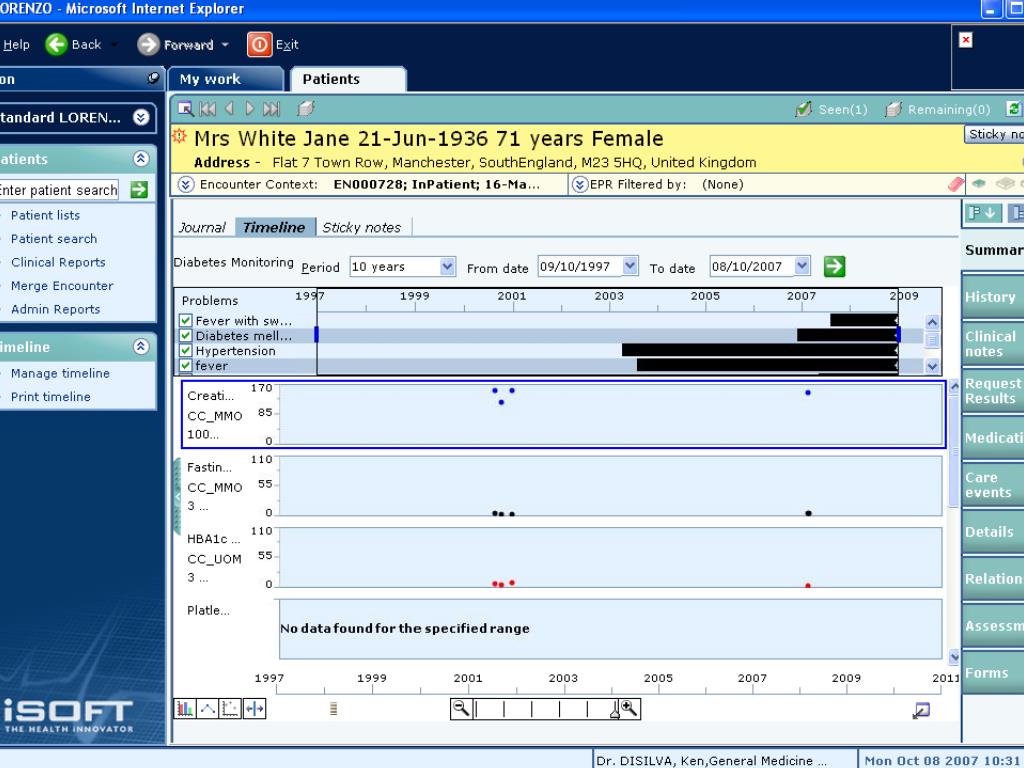Go to next patient record
Screen dimensions: 1024x768
click(249, 109)
